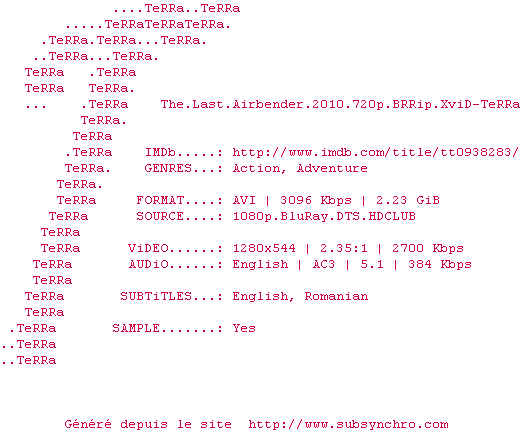Click the AUDiO label
This screenshot has width=520, height=432.
point(149,264)
